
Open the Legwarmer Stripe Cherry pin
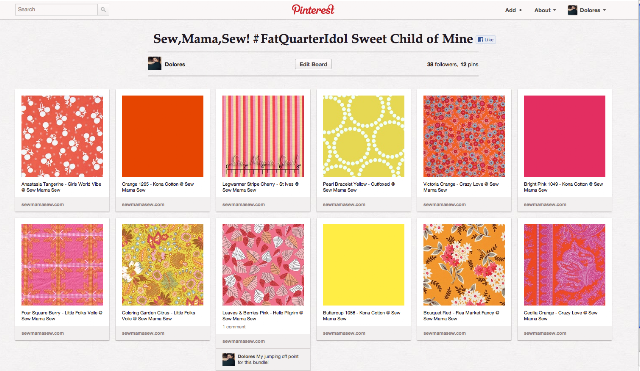pyautogui.click(x=263, y=136)
